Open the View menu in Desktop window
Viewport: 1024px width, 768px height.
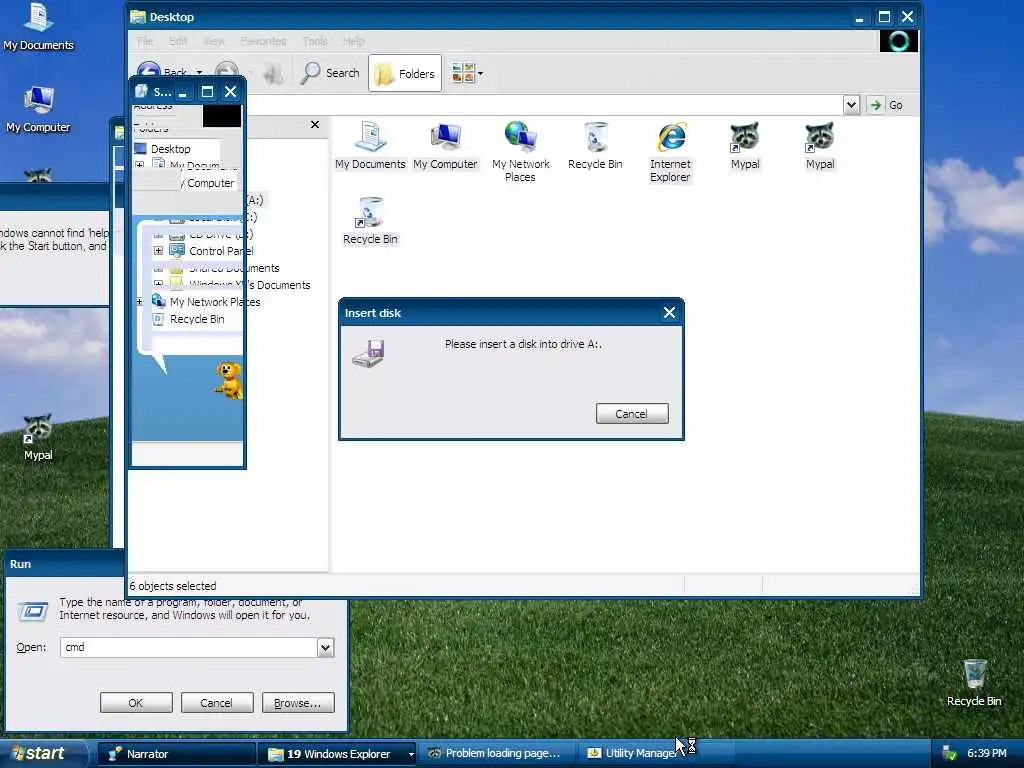click(x=214, y=41)
